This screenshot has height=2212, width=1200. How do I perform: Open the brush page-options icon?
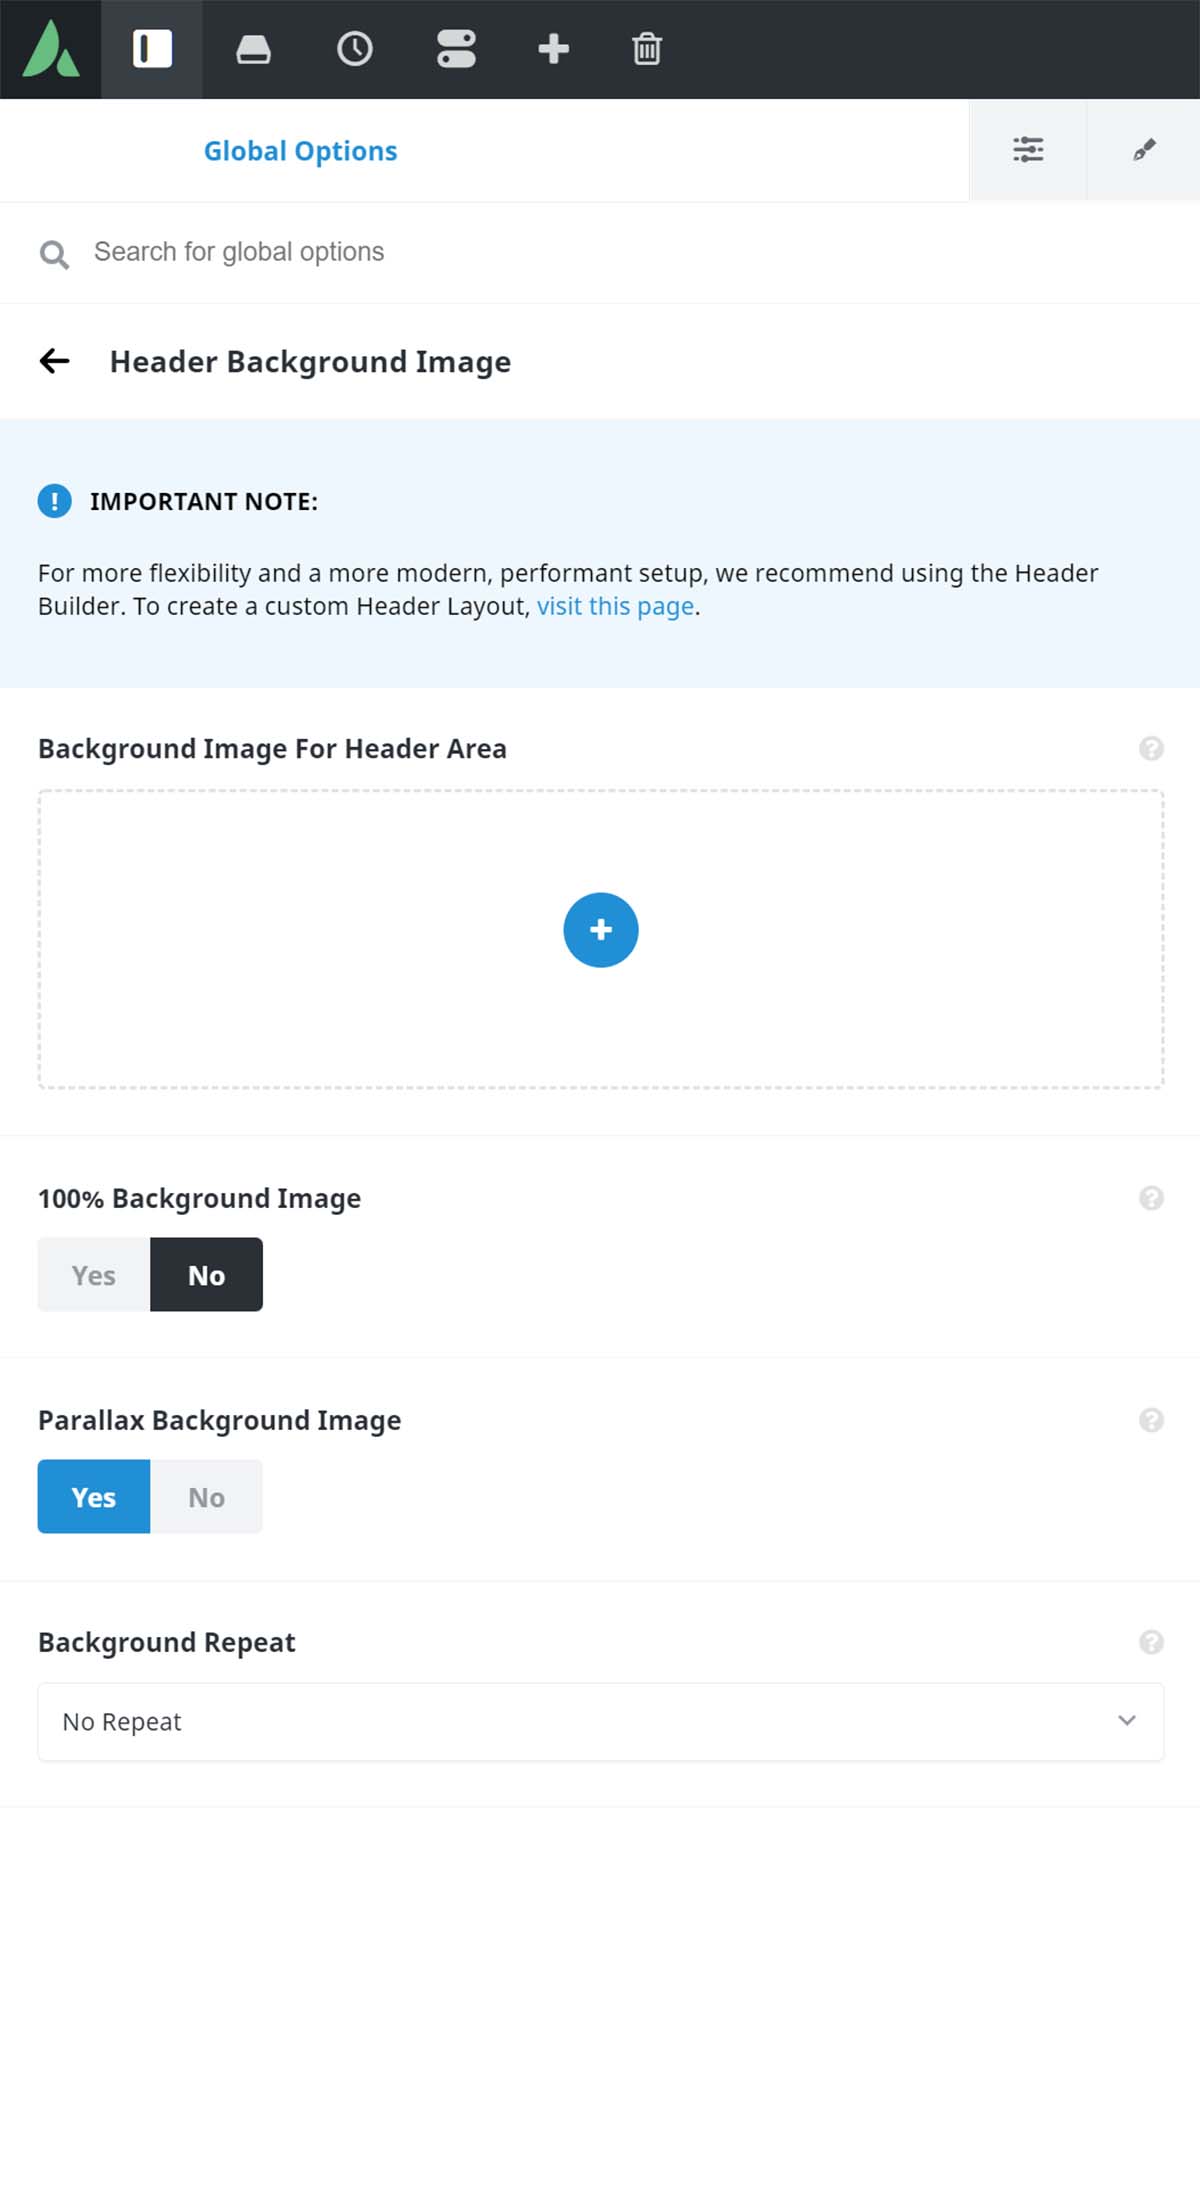click(1144, 150)
